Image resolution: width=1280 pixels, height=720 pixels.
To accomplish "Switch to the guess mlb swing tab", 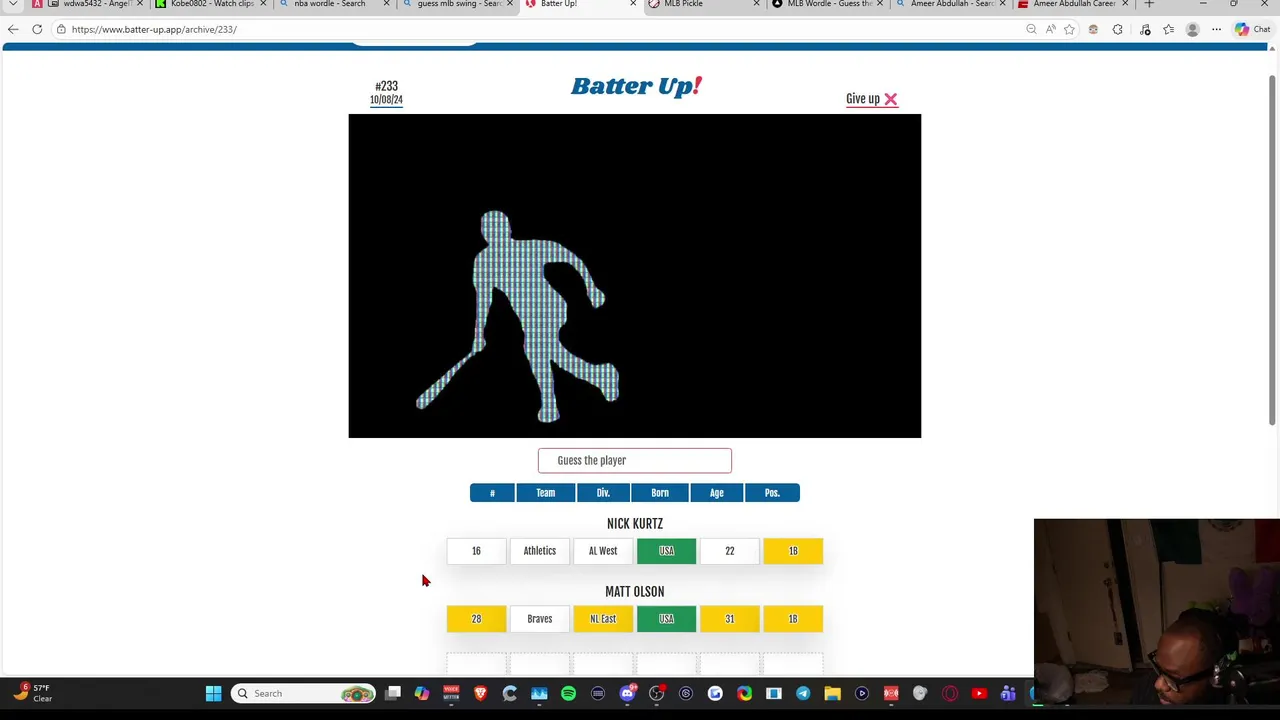I will (459, 4).
